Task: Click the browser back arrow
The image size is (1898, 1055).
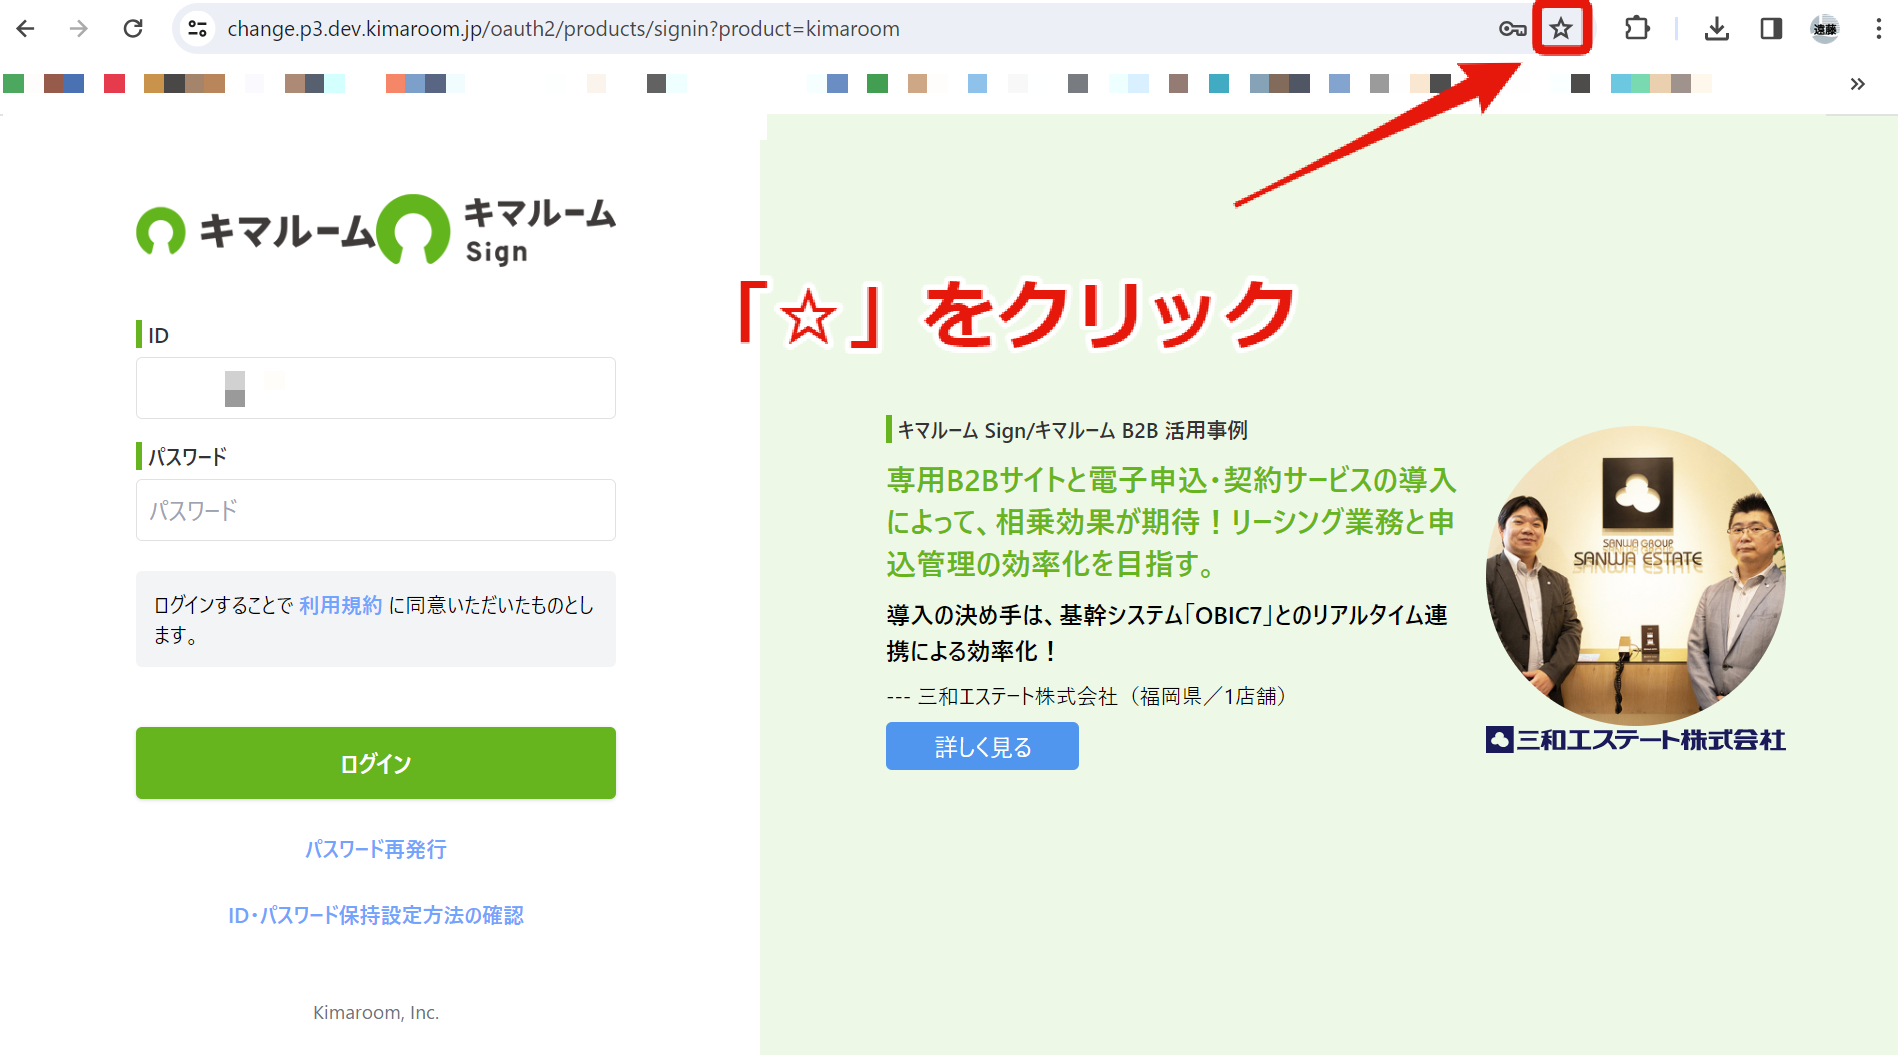Action: coord(26,29)
